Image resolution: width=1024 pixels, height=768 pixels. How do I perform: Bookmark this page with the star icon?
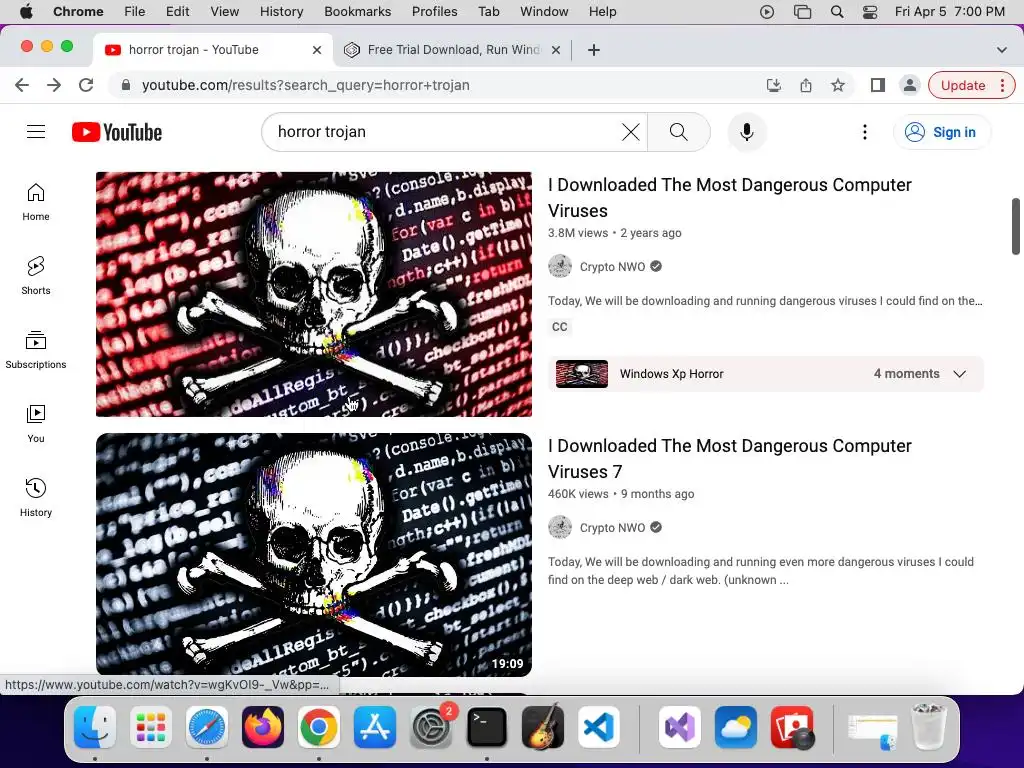(x=838, y=85)
